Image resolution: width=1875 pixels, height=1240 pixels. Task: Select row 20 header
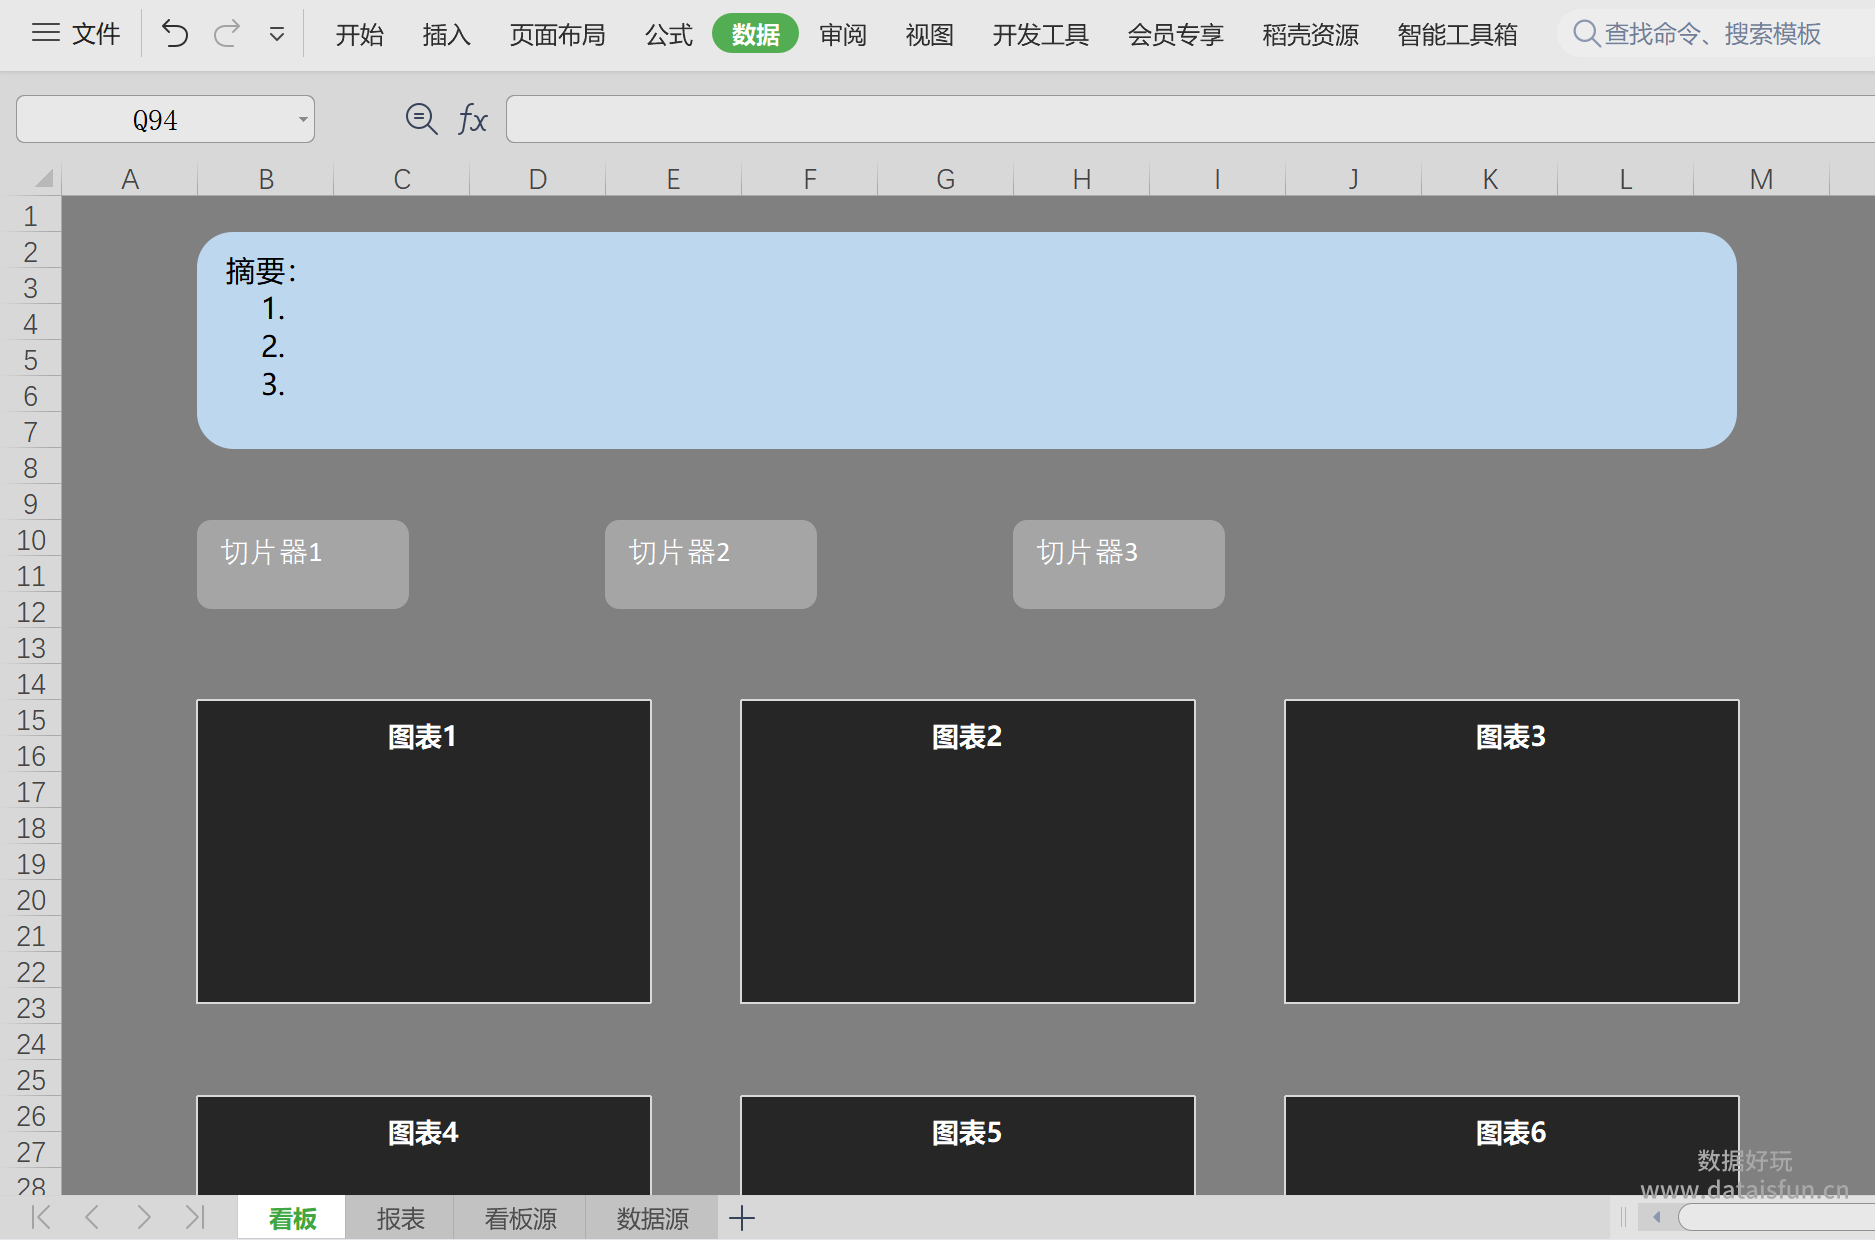click(31, 900)
